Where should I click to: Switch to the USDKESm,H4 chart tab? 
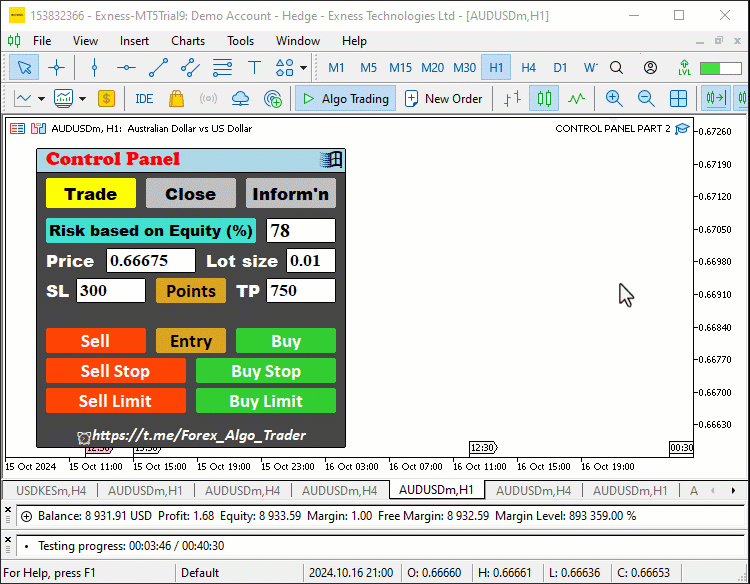51,491
